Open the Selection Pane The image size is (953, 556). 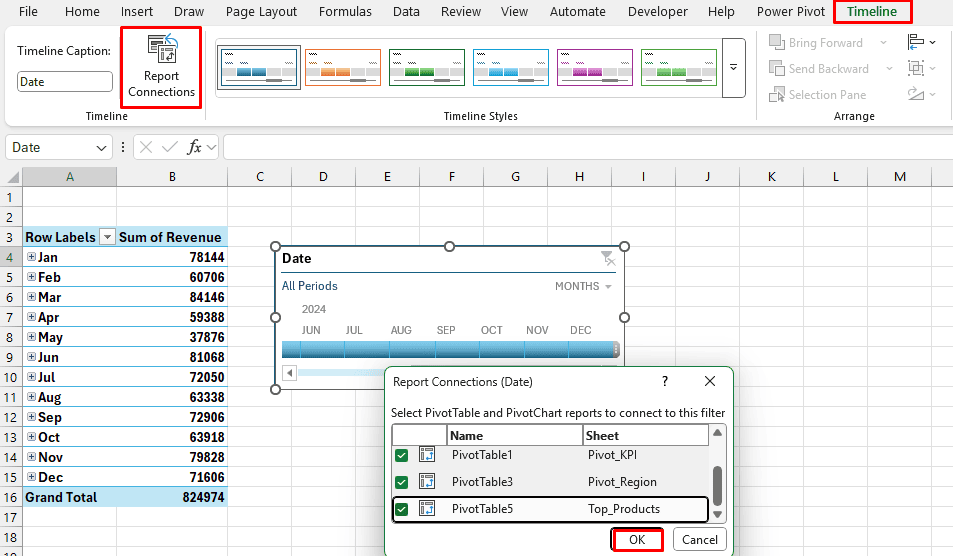[x=817, y=95]
